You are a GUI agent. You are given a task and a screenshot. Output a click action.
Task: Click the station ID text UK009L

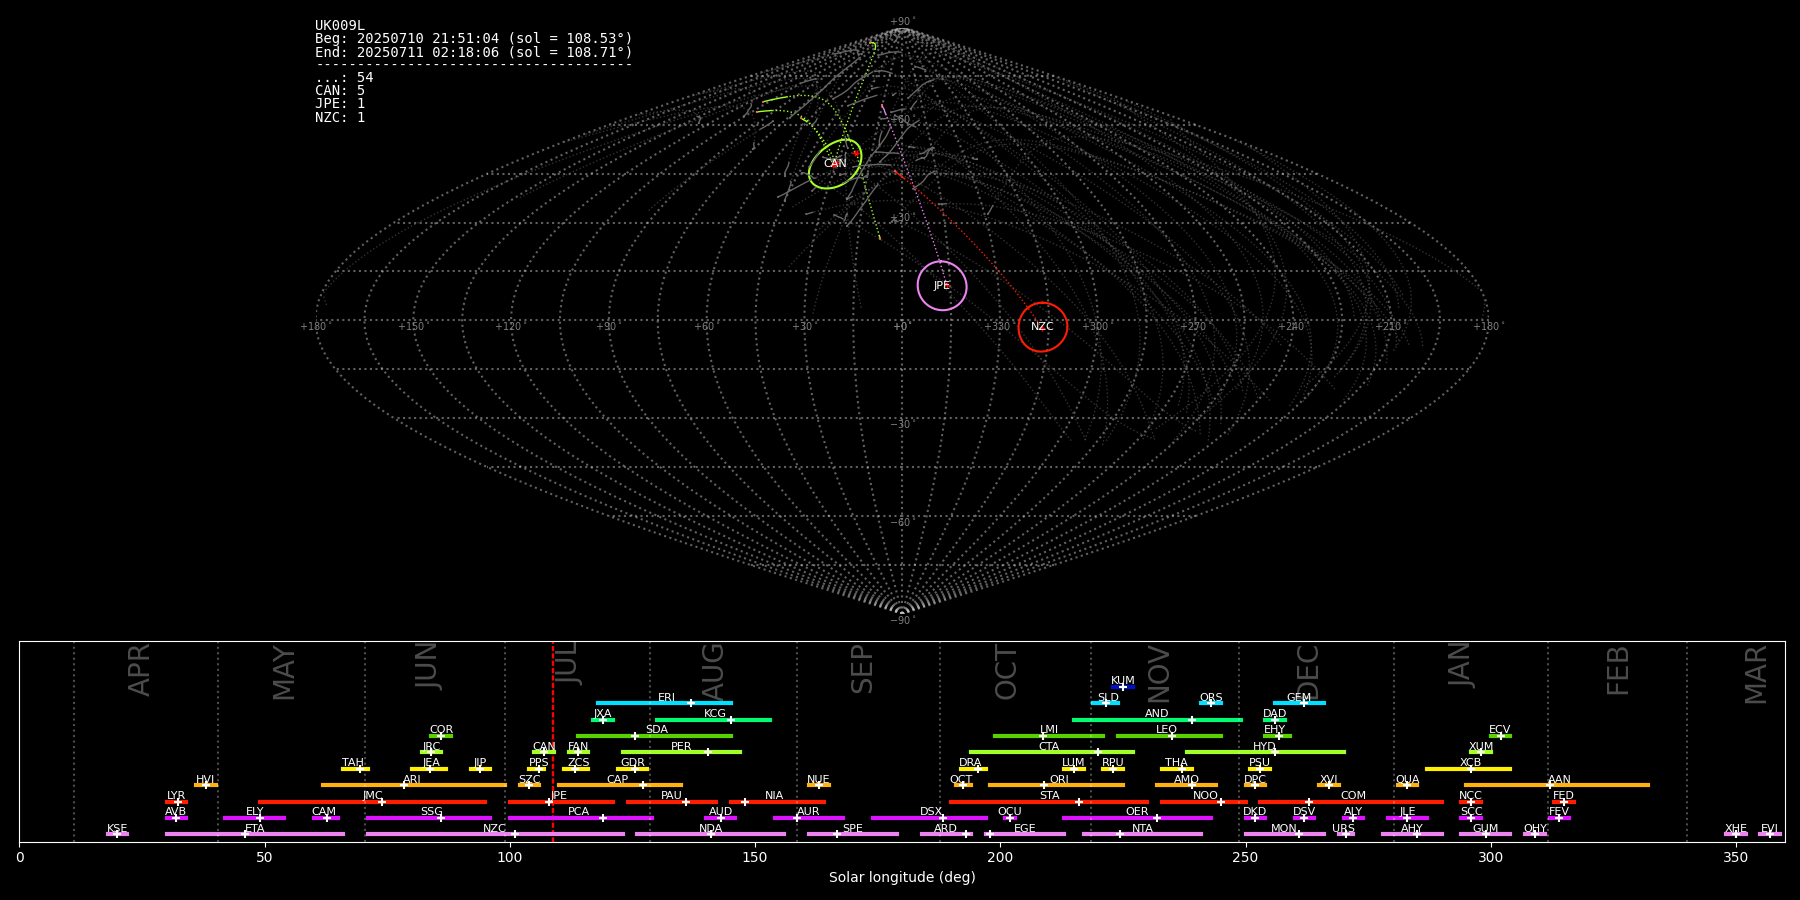pyautogui.click(x=340, y=26)
